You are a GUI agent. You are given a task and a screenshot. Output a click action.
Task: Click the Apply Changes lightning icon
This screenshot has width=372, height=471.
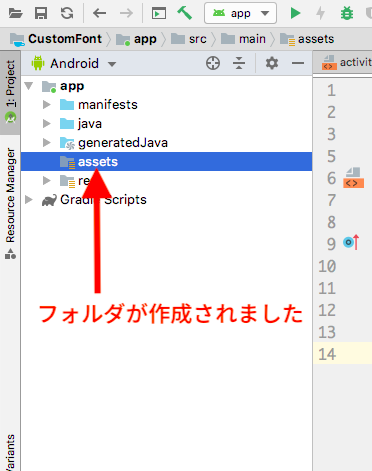pos(320,13)
